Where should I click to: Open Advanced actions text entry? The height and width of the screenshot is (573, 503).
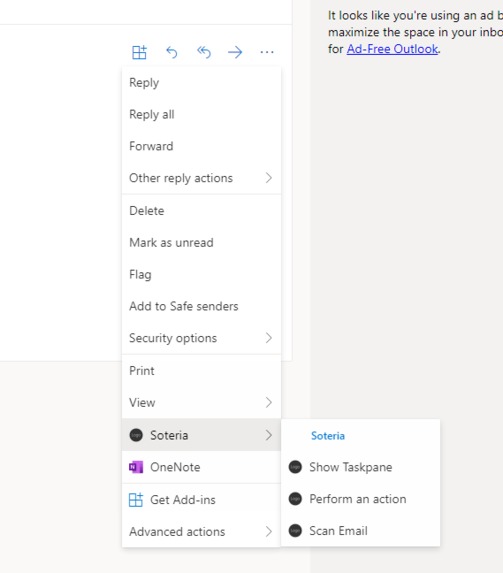(x=177, y=531)
